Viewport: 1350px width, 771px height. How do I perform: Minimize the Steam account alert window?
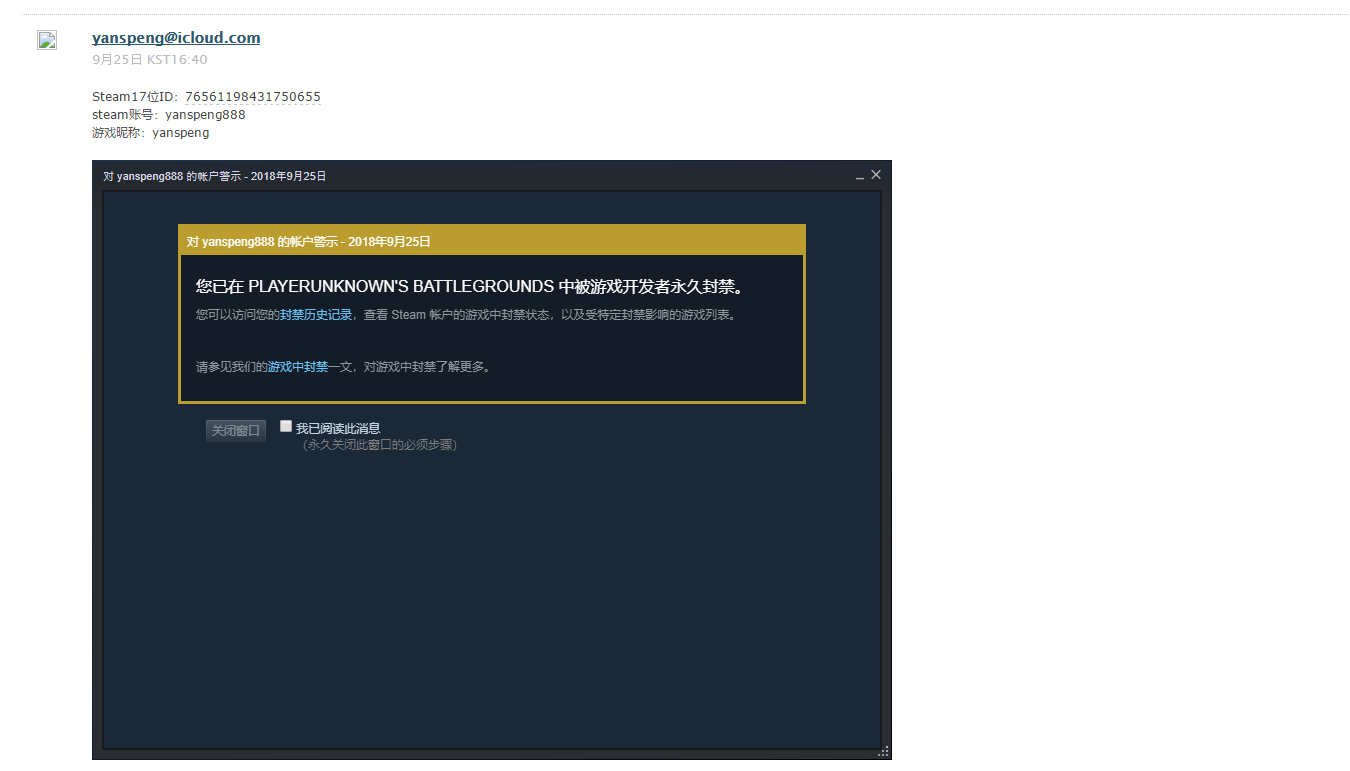coord(860,176)
